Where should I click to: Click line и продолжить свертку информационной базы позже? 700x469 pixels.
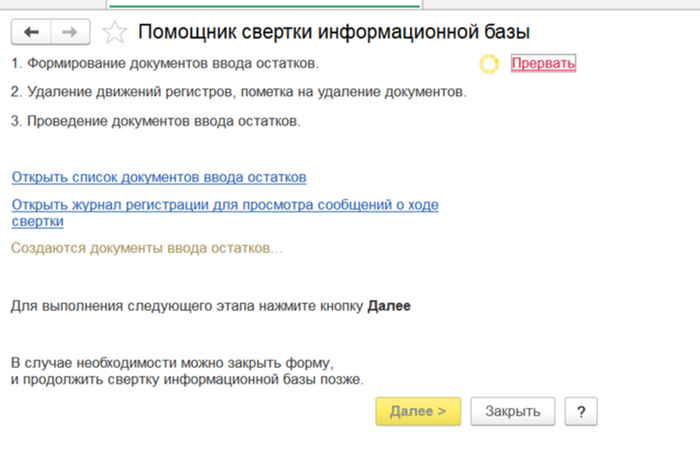(187, 379)
